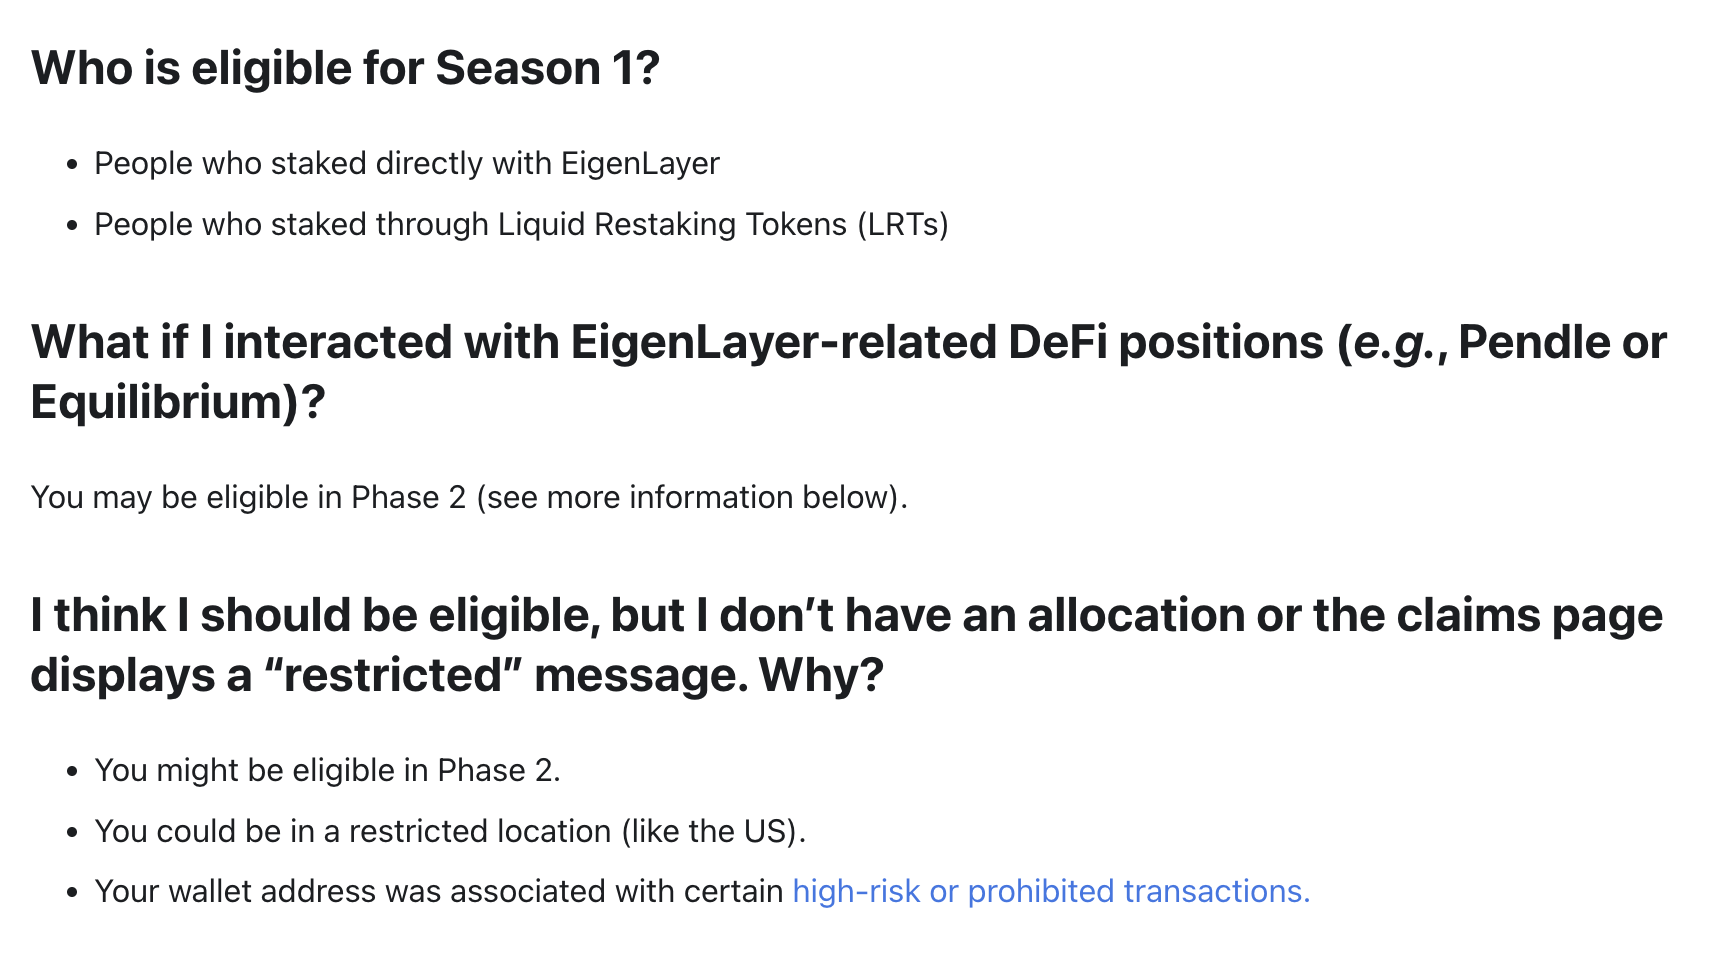Click the EigenLayer-related DeFi positions heading

click(x=848, y=342)
